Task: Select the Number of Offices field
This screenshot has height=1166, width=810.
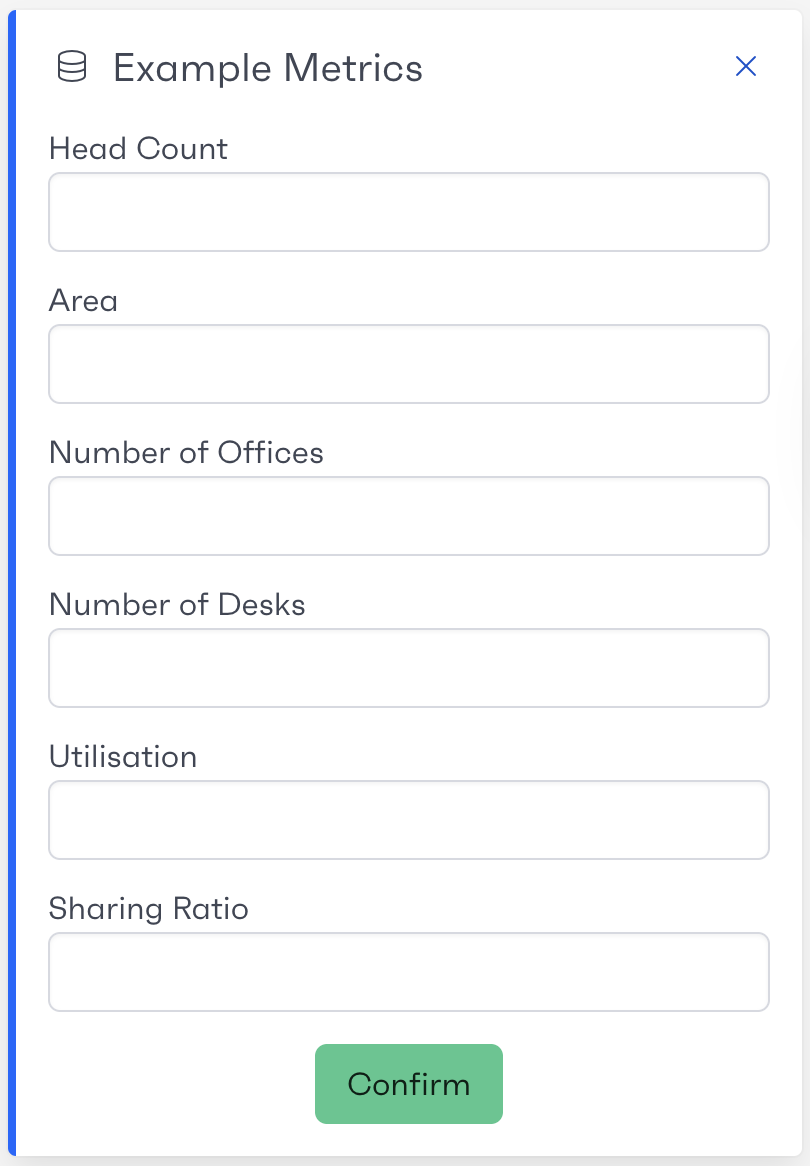Action: [x=408, y=516]
